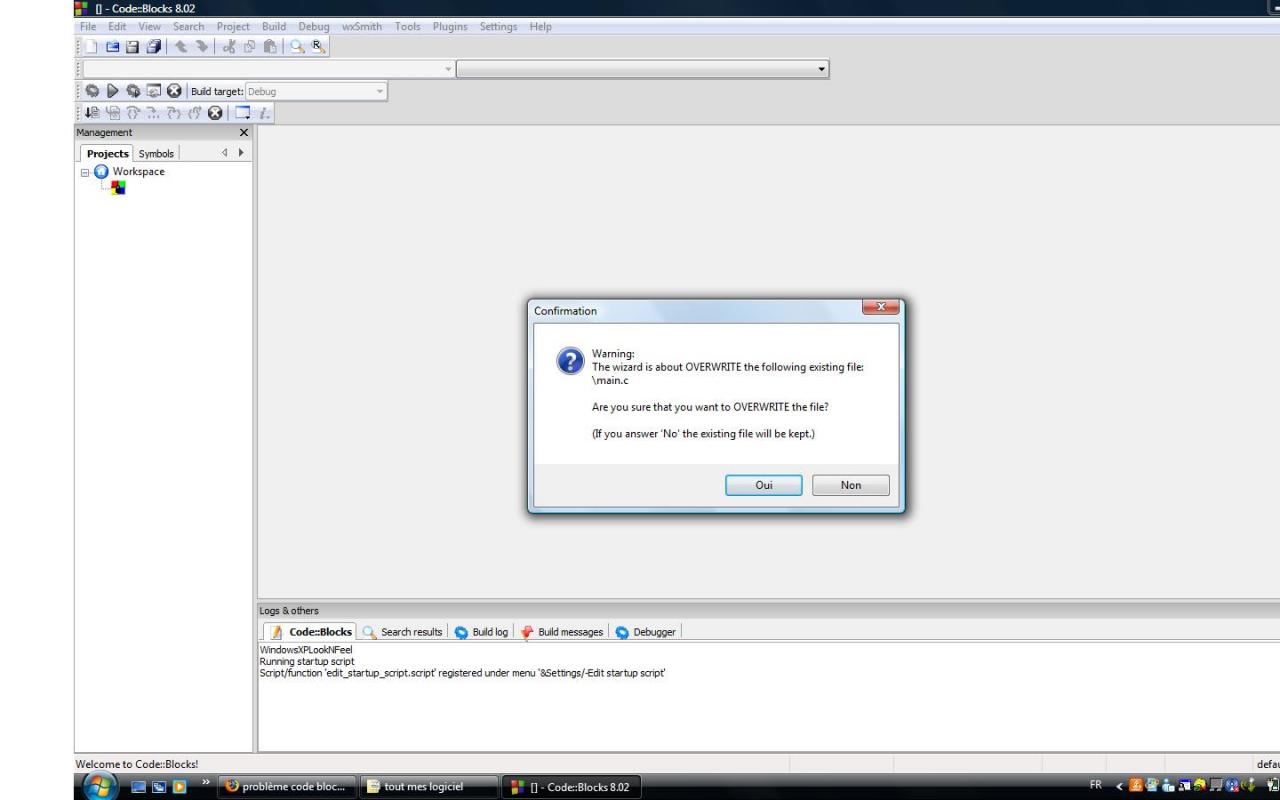This screenshot has height=800, width=1280.
Task: Click the Build and run icon
Action: [133, 91]
